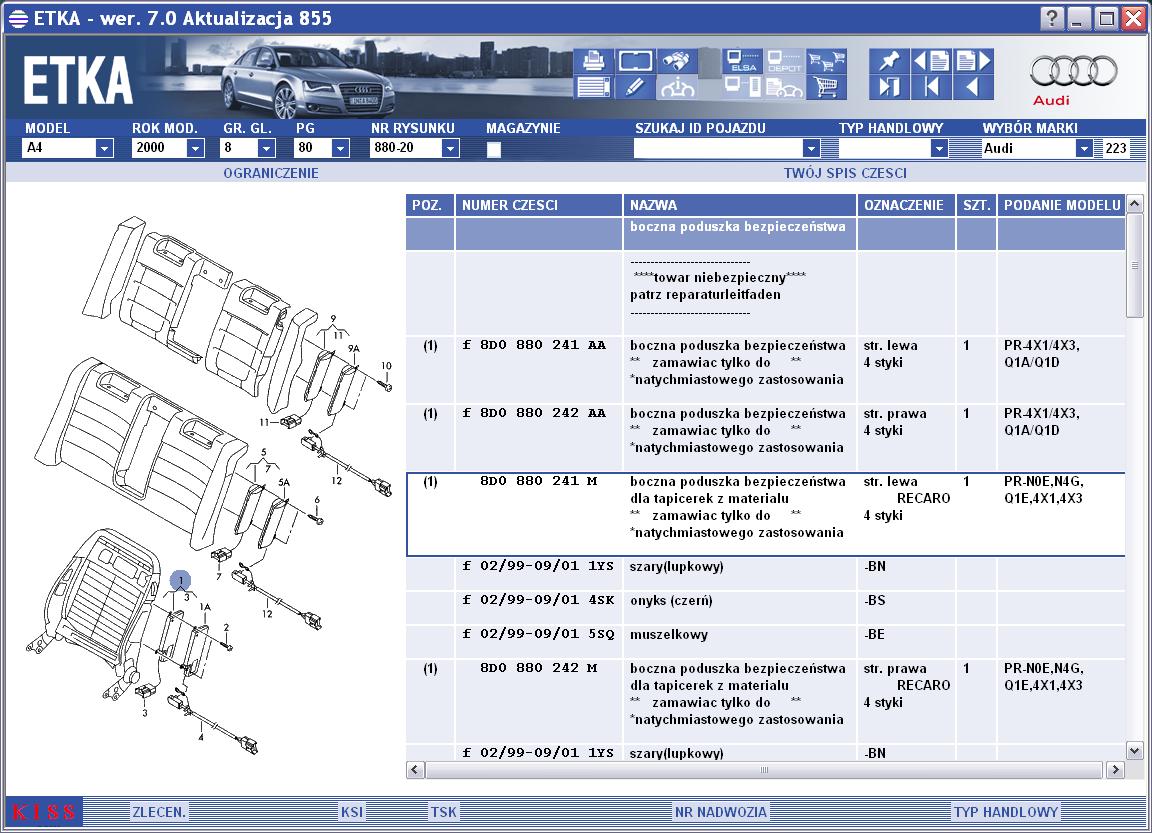The image size is (1152, 833).
Task: Open the OGRANICZENIE tab
Action: [x=271, y=173]
